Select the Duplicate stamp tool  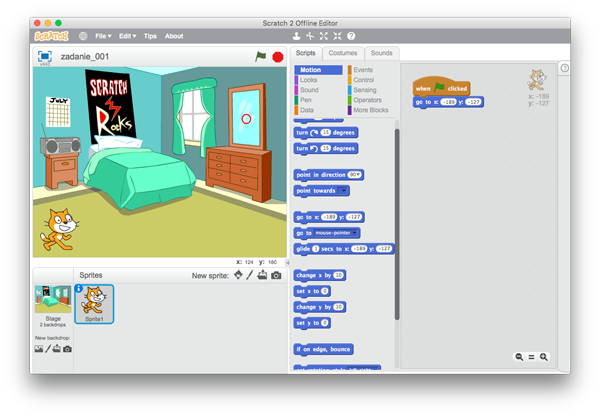tap(296, 36)
